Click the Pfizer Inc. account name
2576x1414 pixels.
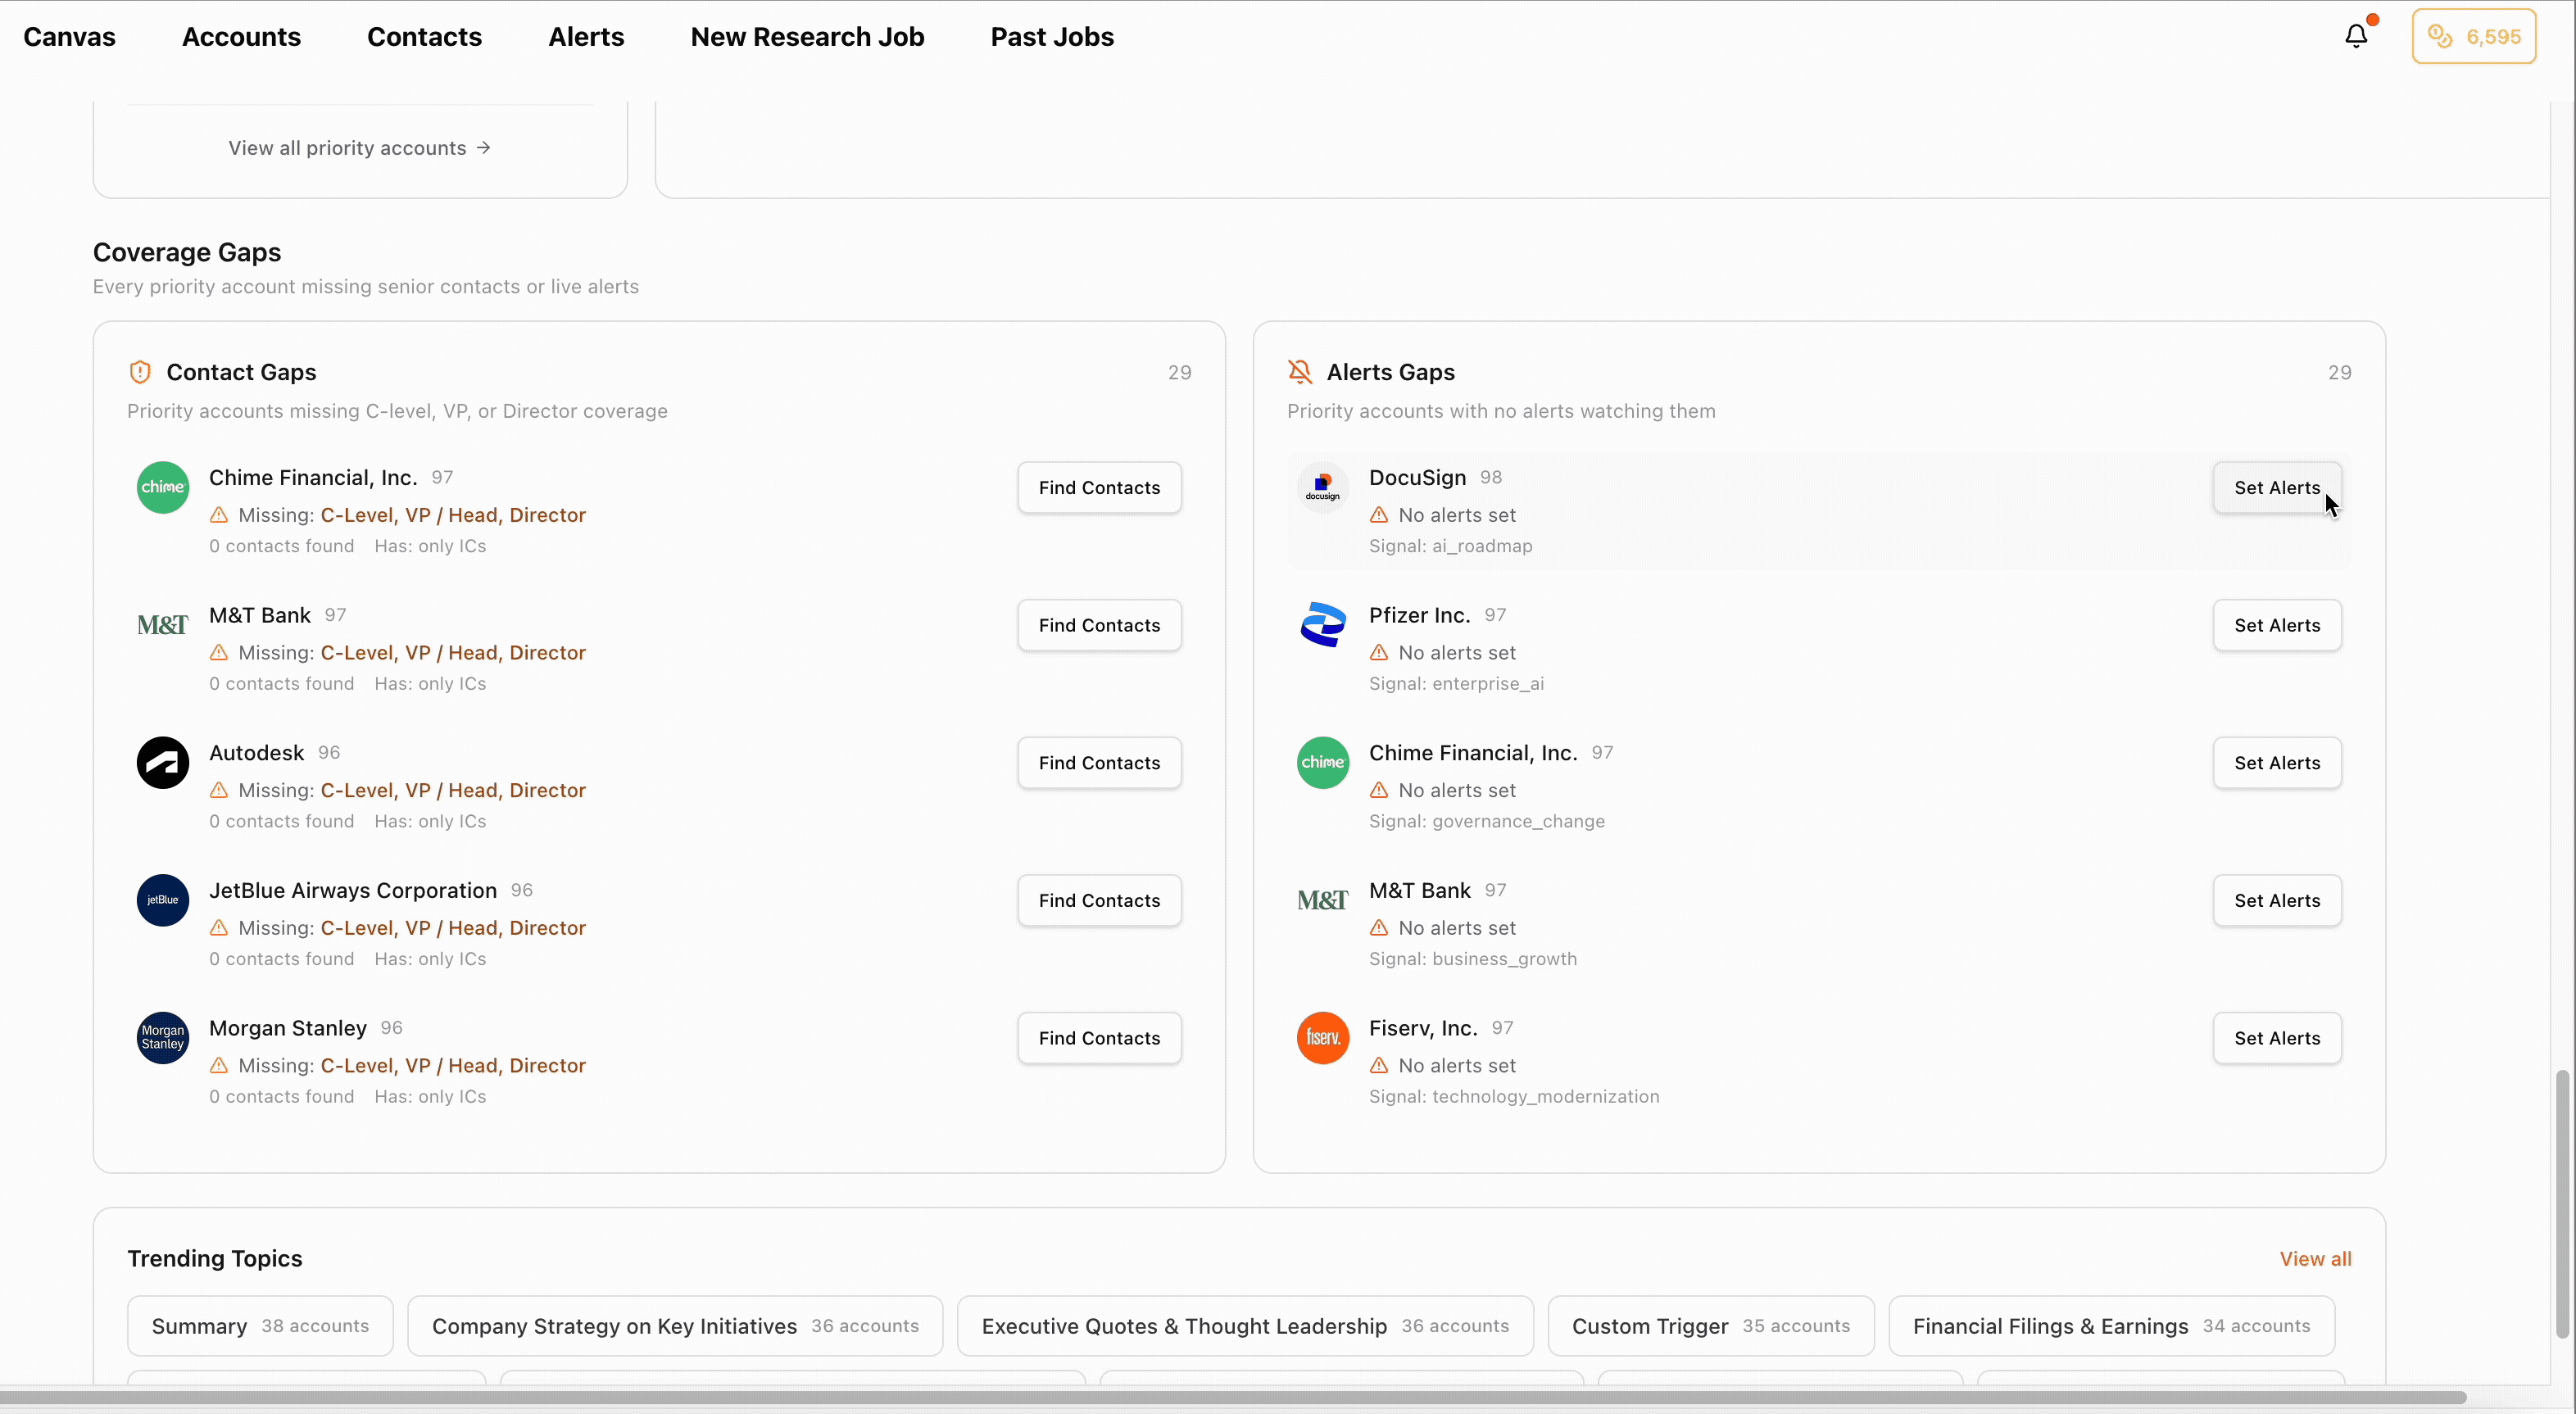(1419, 615)
